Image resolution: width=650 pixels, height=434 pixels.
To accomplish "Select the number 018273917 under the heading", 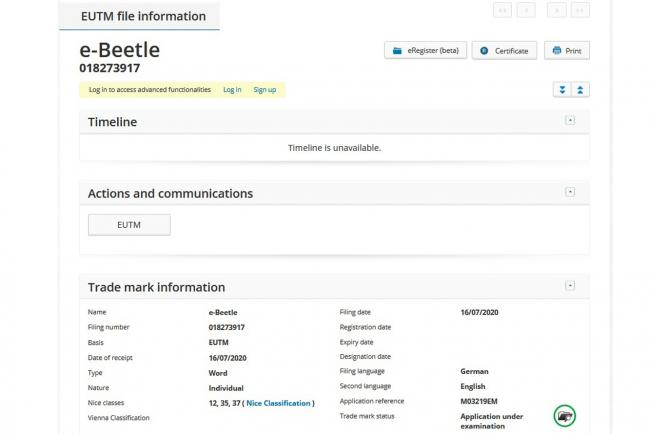I will (x=109, y=68).
